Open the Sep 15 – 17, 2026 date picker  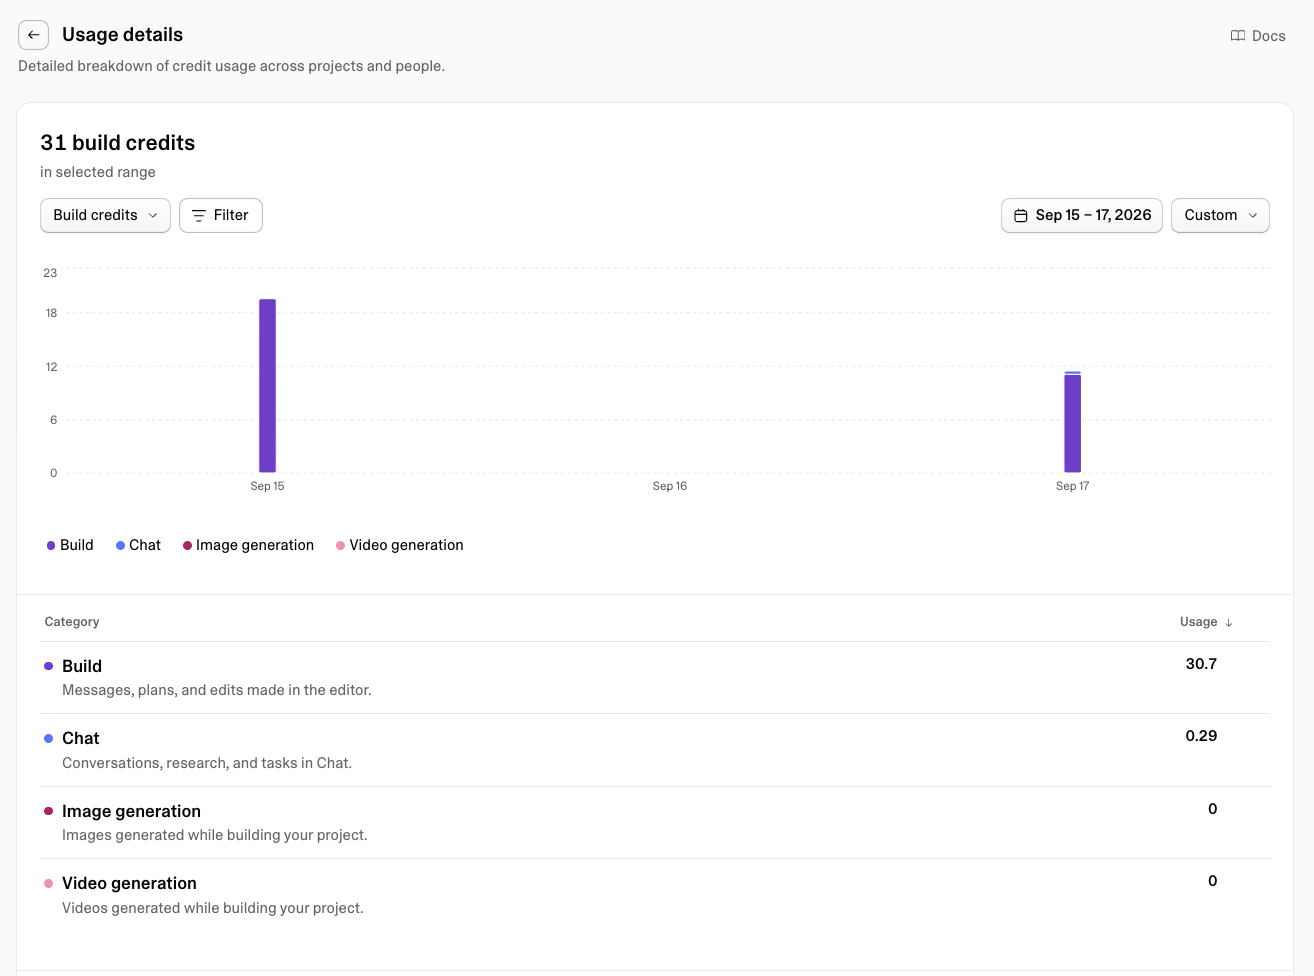click(x=1082, y=215)
